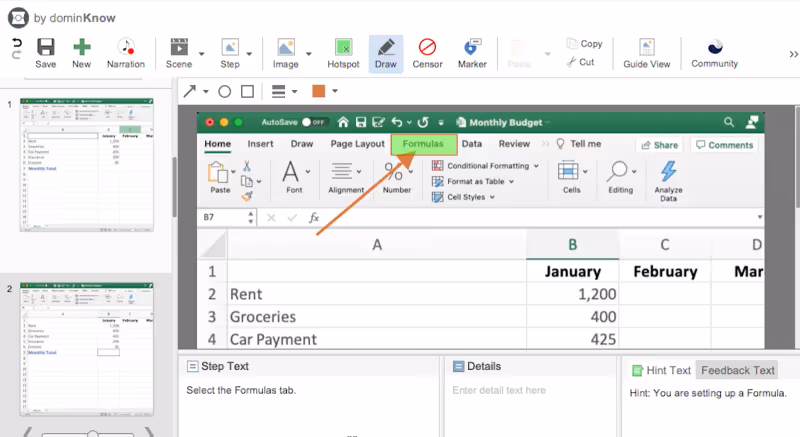Viewport: 800px width, 437px height.
Task: Select the arrow drawing shape
Action: [x=190, y=91]
